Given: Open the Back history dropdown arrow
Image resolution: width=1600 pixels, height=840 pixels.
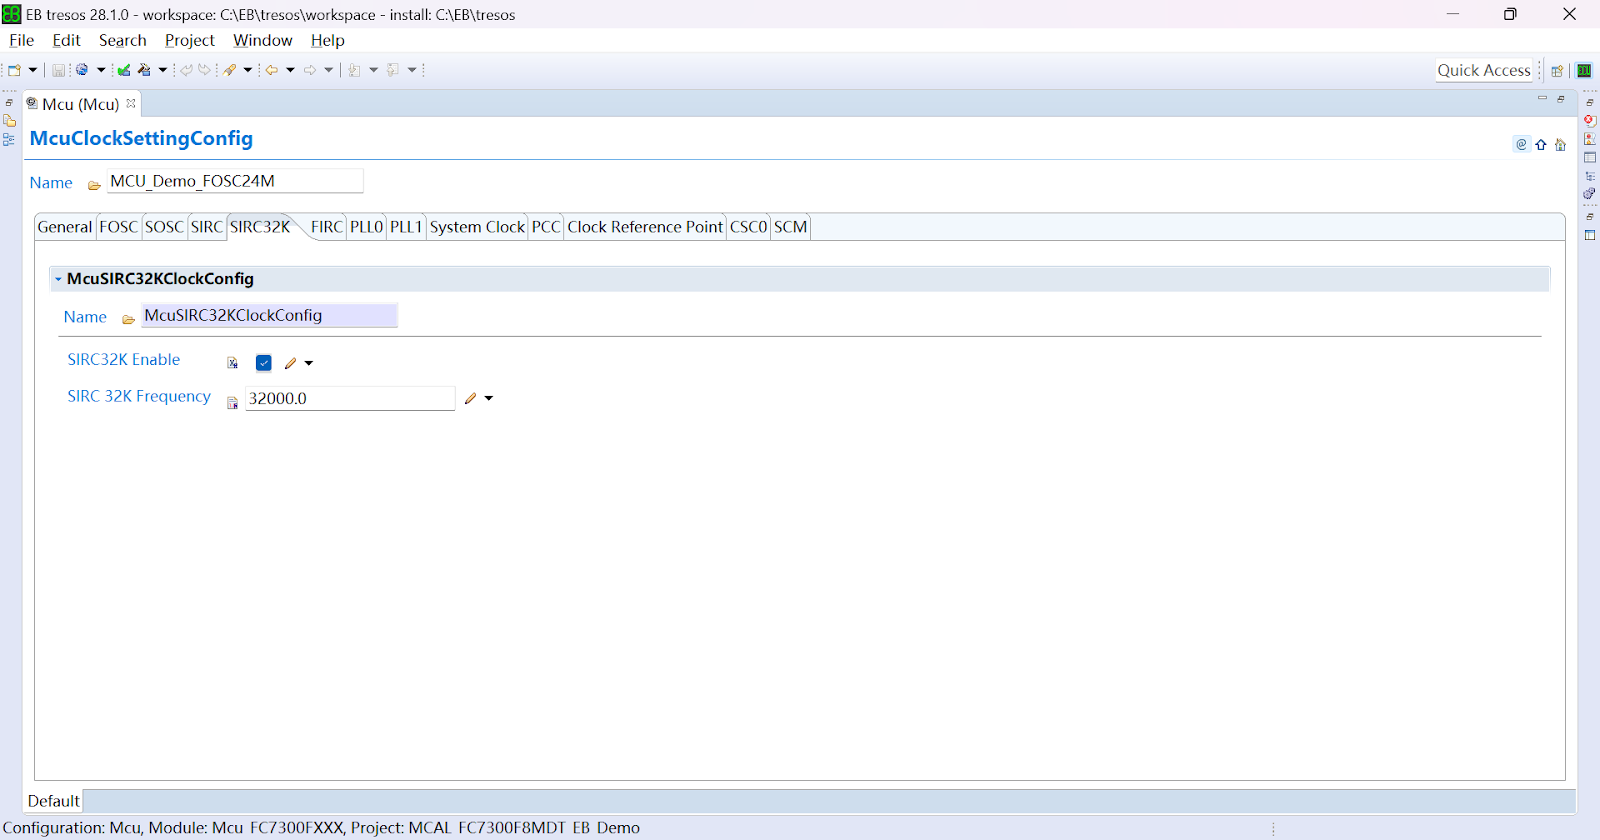Looking at the screenshot, I should click(291, 70).
